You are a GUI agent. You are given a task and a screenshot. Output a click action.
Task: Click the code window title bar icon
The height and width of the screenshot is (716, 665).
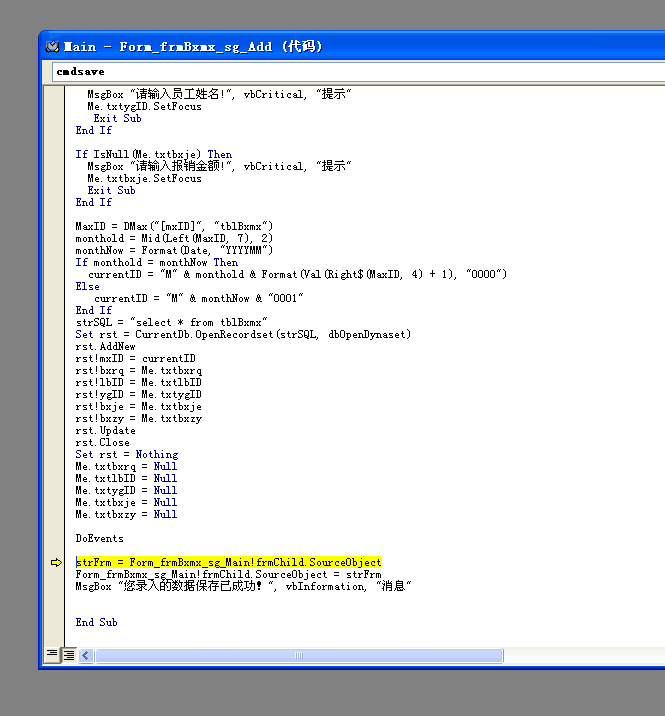point(53,47)
